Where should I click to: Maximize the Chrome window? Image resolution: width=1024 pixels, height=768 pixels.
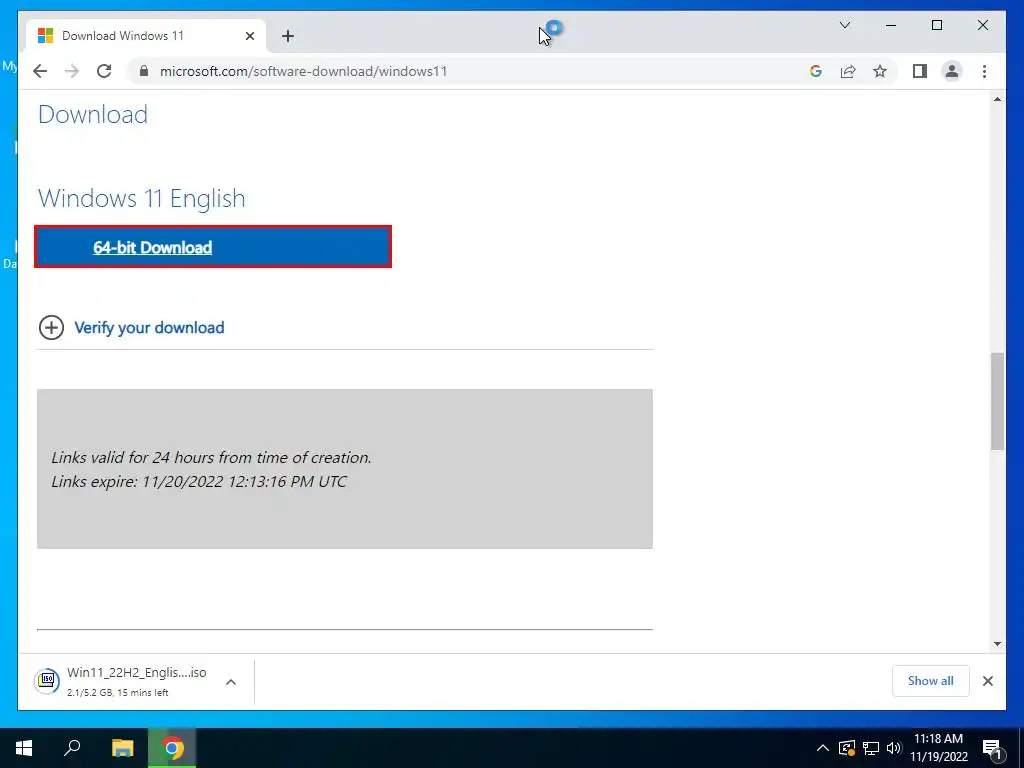pyautogui.click(x=936, y=25)
